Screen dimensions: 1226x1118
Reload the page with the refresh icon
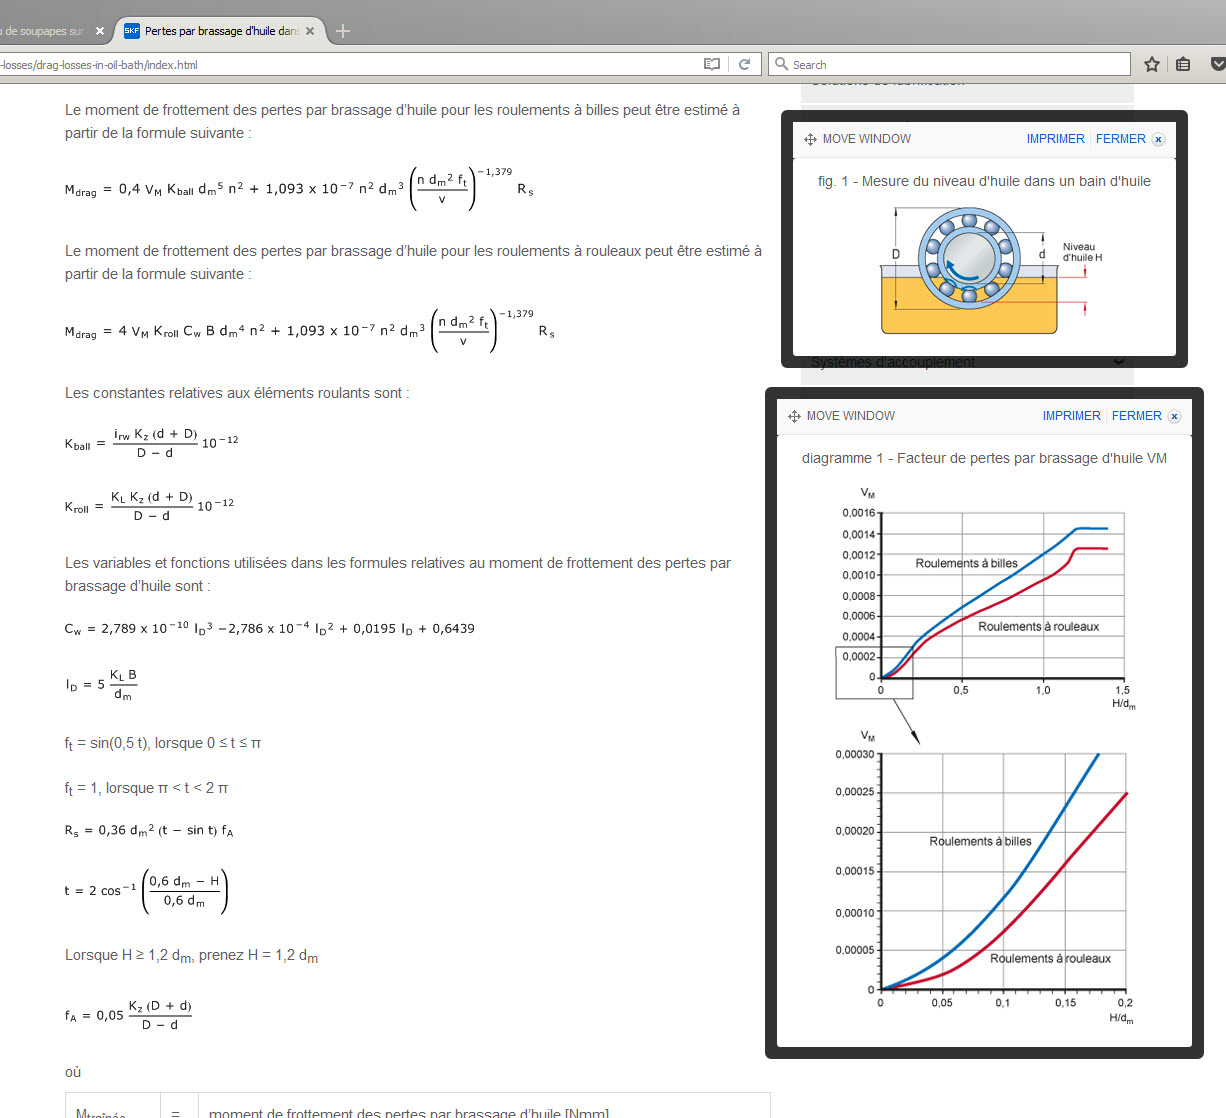744,64
